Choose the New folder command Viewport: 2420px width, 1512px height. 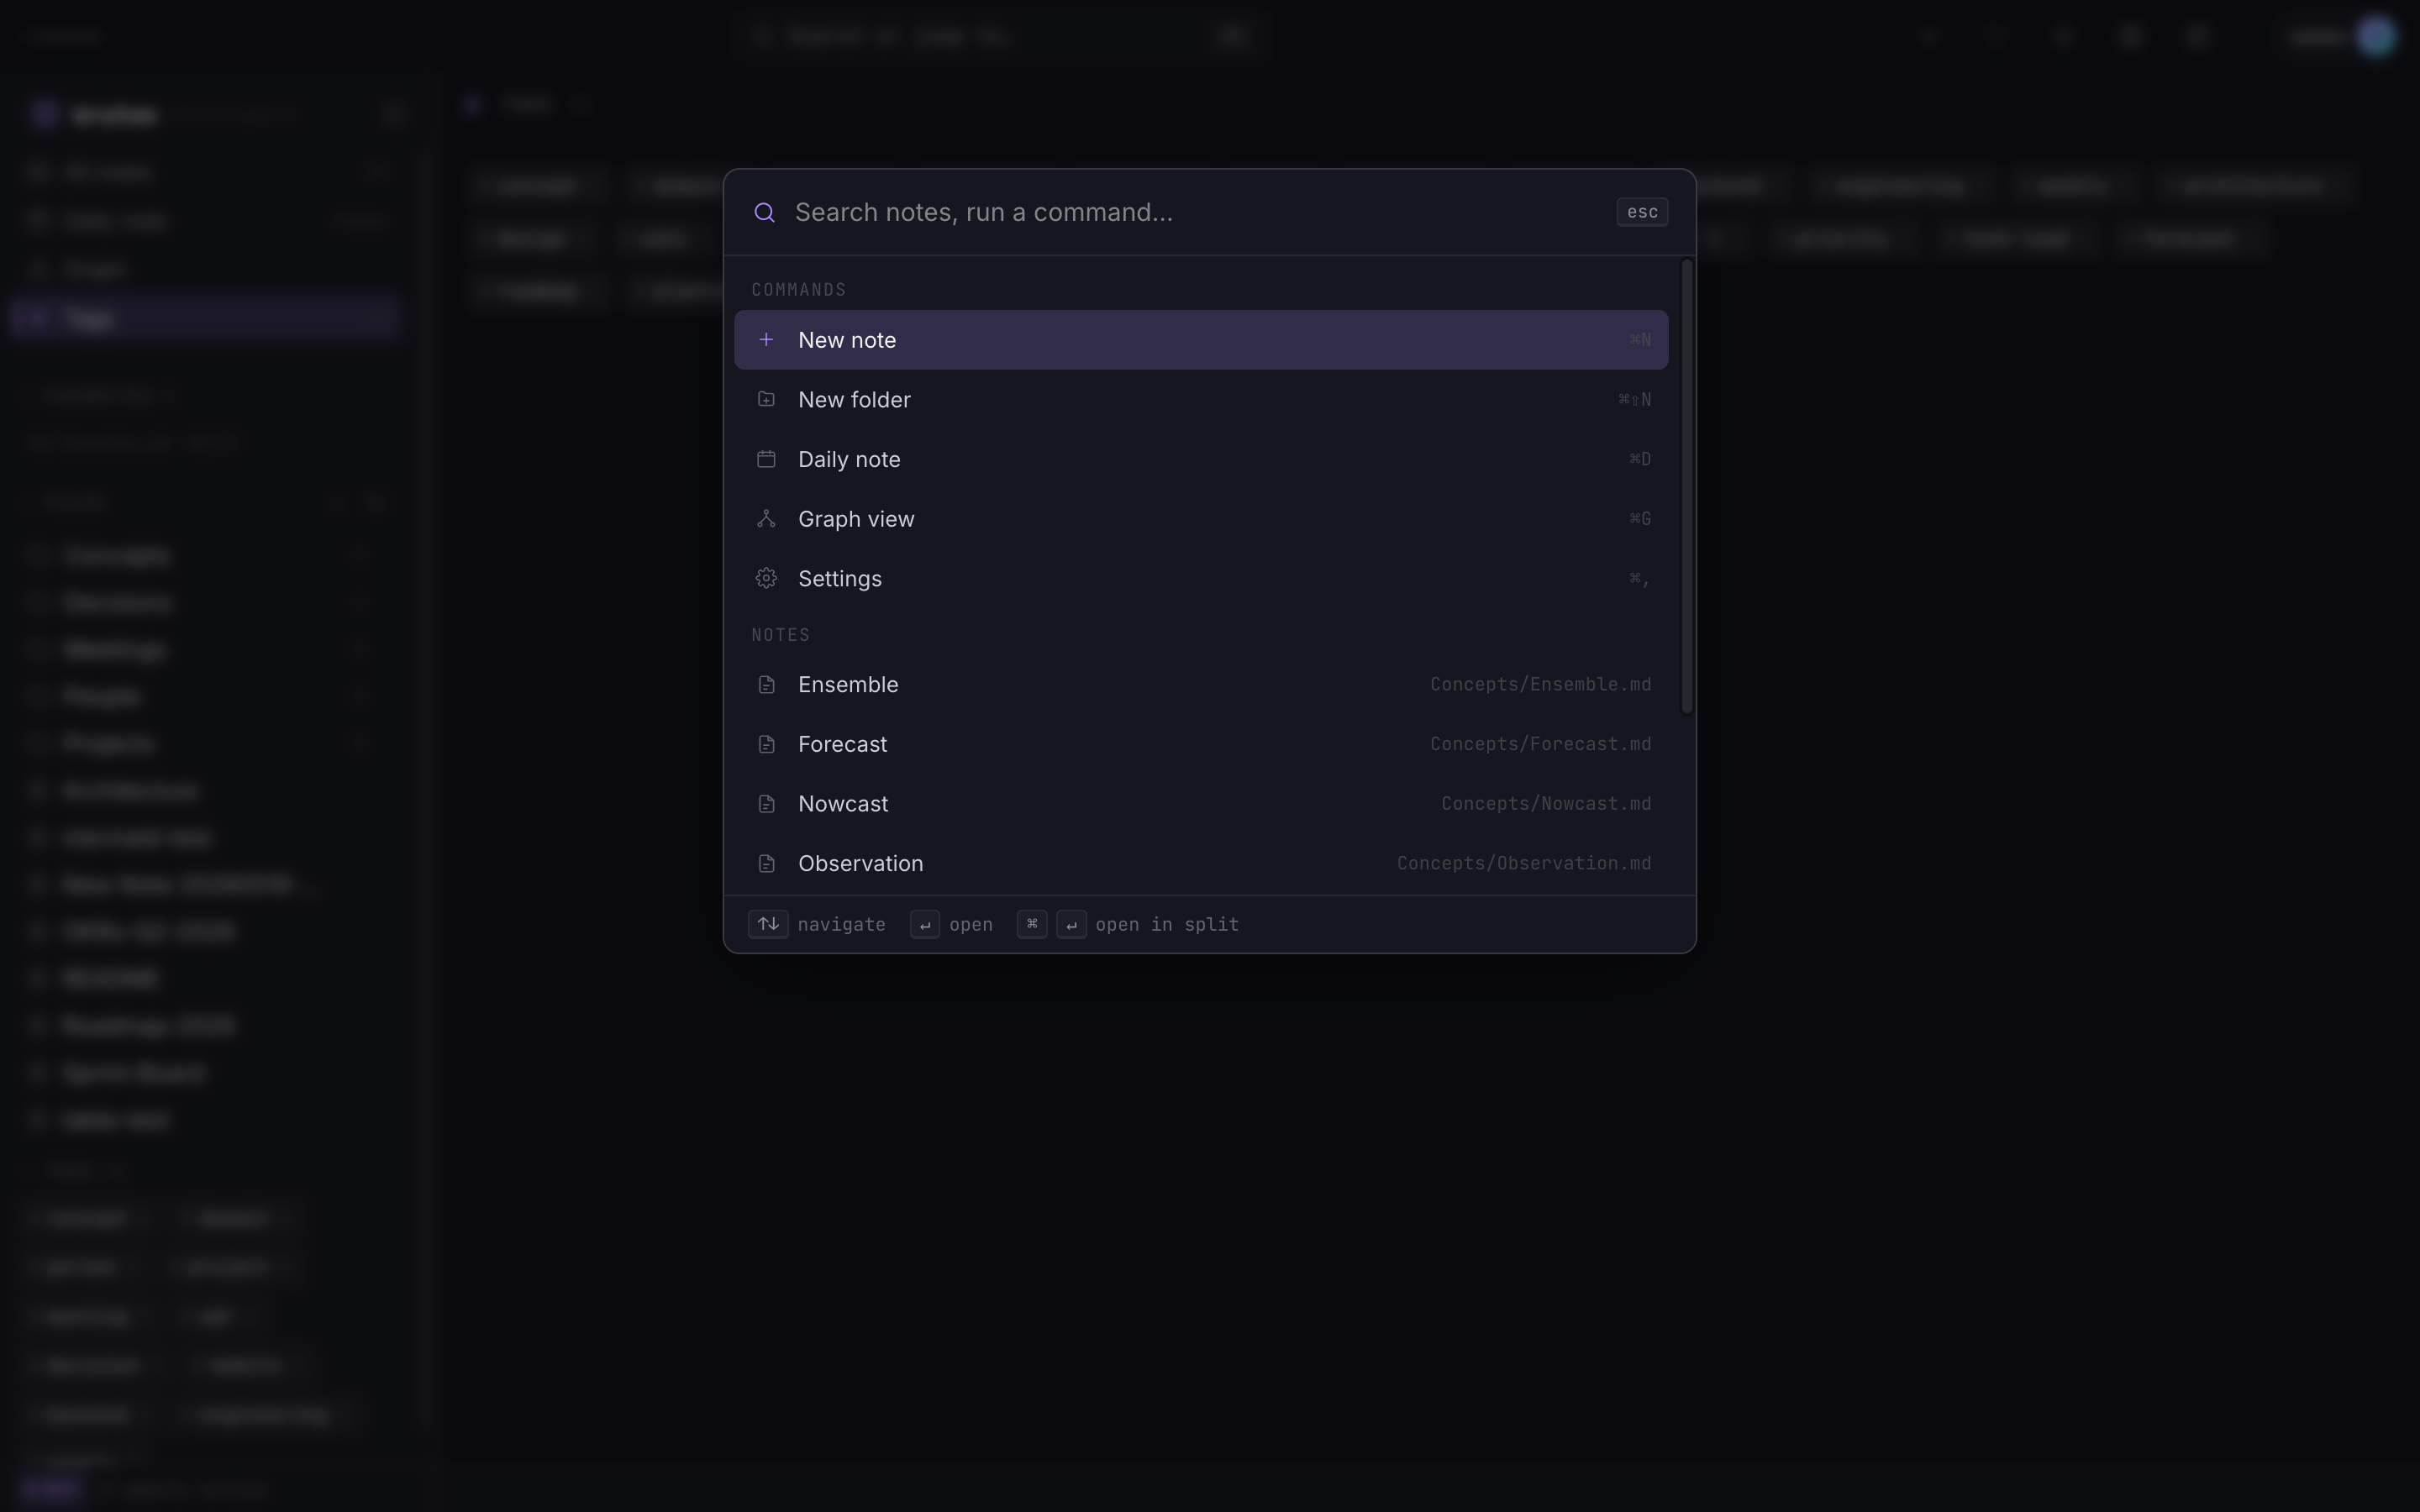pyautogui.click(x=1201, y=399)
